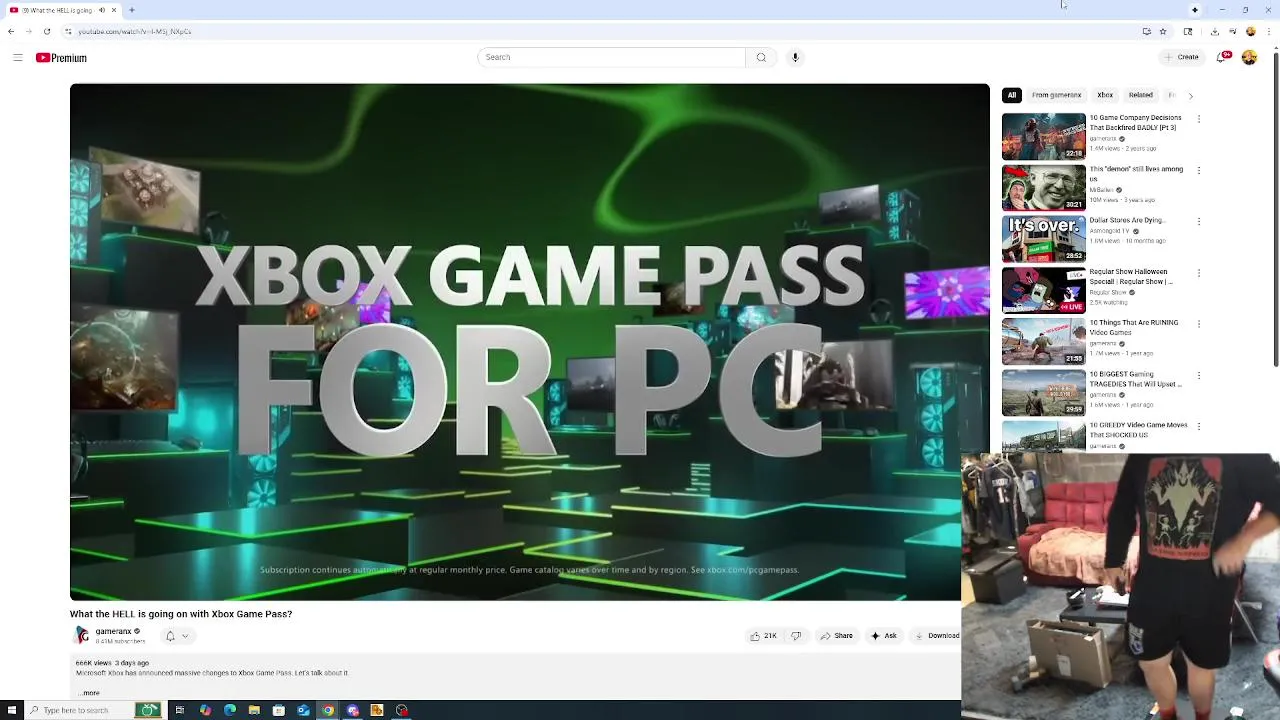This screenshot has height=720, width=1280.
Task: Open Microsoft Edge from the taskbar
Action: point(230,710)
